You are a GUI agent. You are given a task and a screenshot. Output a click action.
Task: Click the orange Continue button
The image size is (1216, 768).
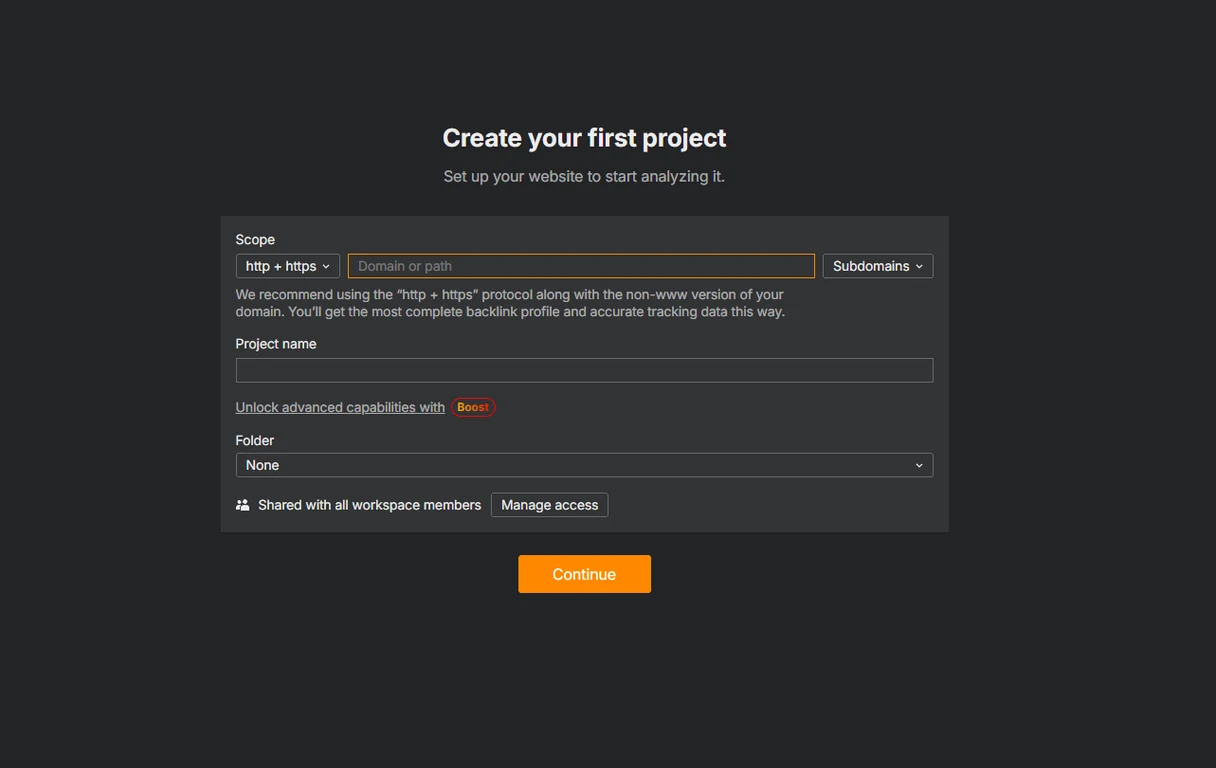coord(584,574)
